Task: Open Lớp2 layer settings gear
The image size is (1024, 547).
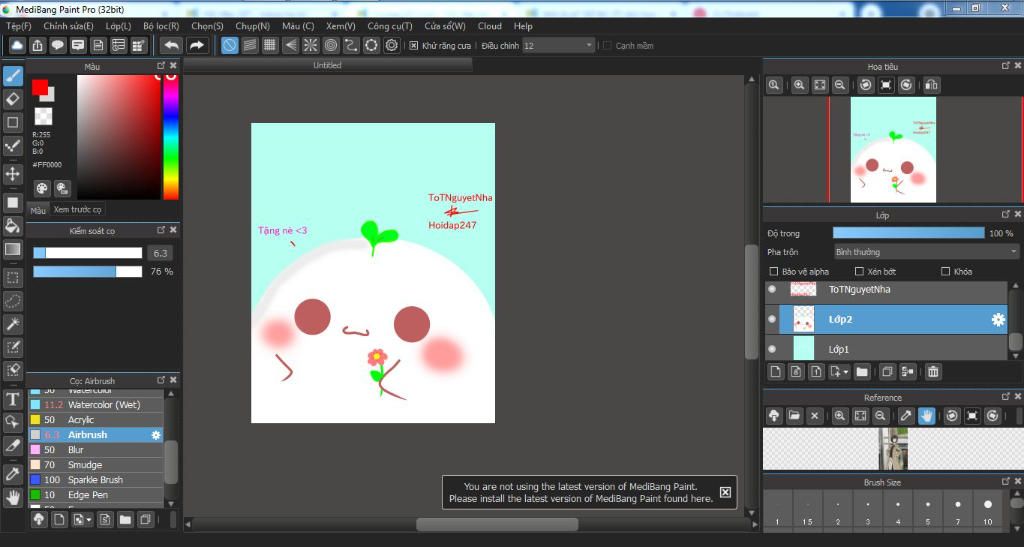Action: pyautogui.click(x=998, y=319)
